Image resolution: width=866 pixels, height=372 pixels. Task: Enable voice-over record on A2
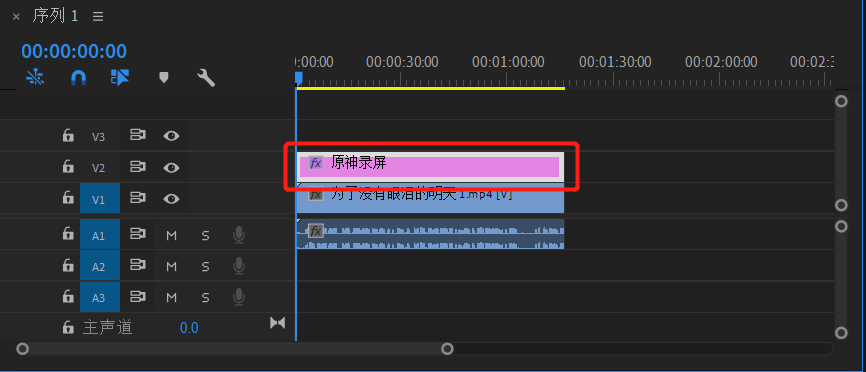click(x=239, y=267)
